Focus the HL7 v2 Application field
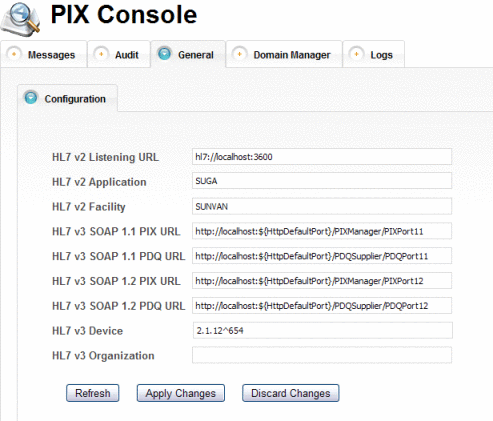Screen dimensions: 493x421 click(322, 181)
